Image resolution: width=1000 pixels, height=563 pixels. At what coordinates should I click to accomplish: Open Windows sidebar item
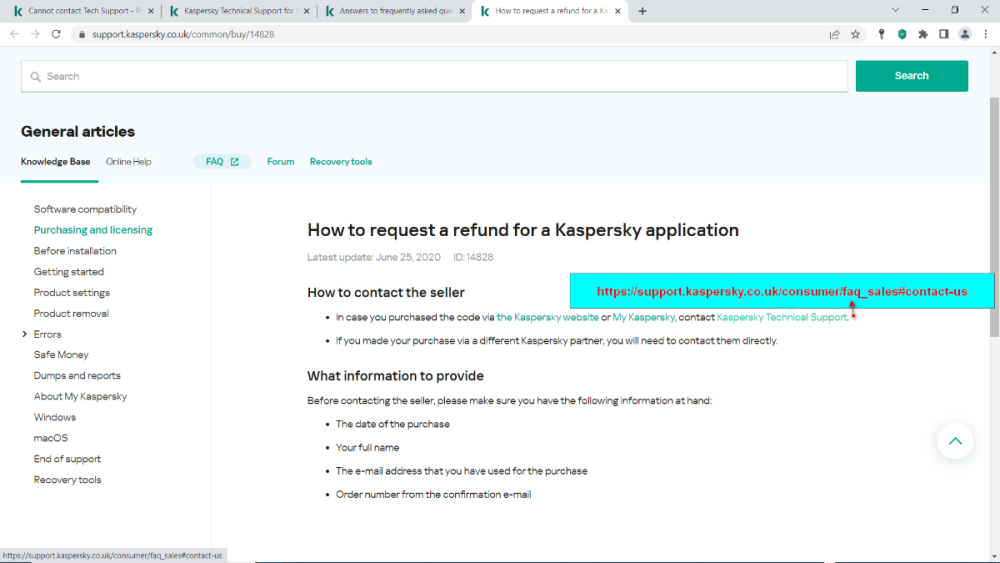point(55,417)
